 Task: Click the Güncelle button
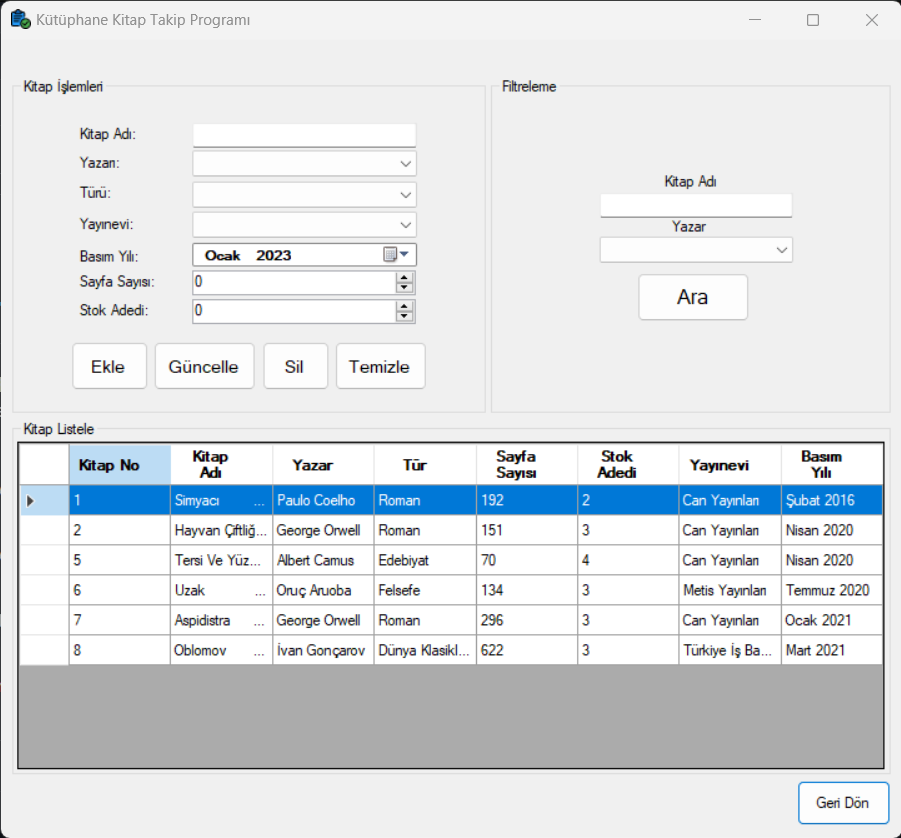pos(204,367)
